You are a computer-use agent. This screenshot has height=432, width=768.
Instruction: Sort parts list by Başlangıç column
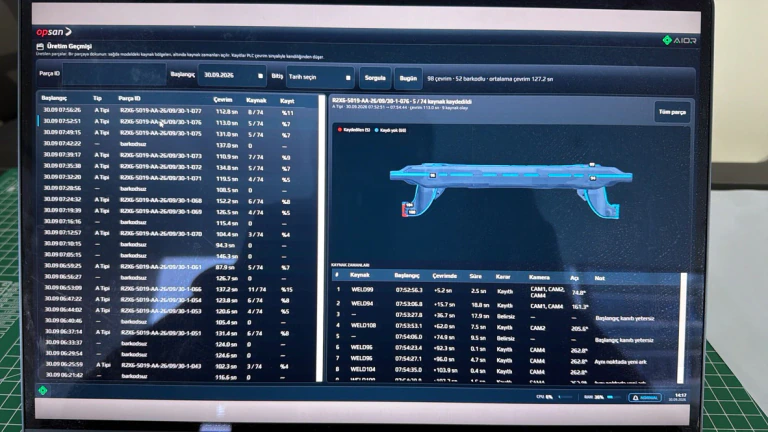(54, 98)
